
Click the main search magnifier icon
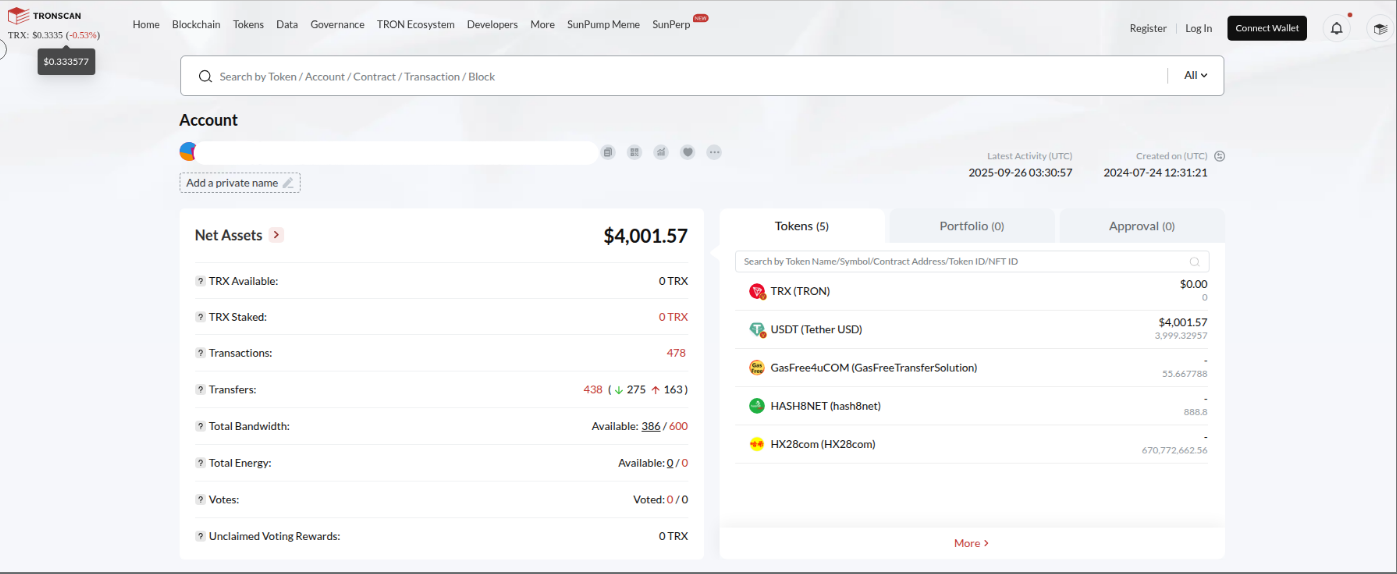coord(205,76)
